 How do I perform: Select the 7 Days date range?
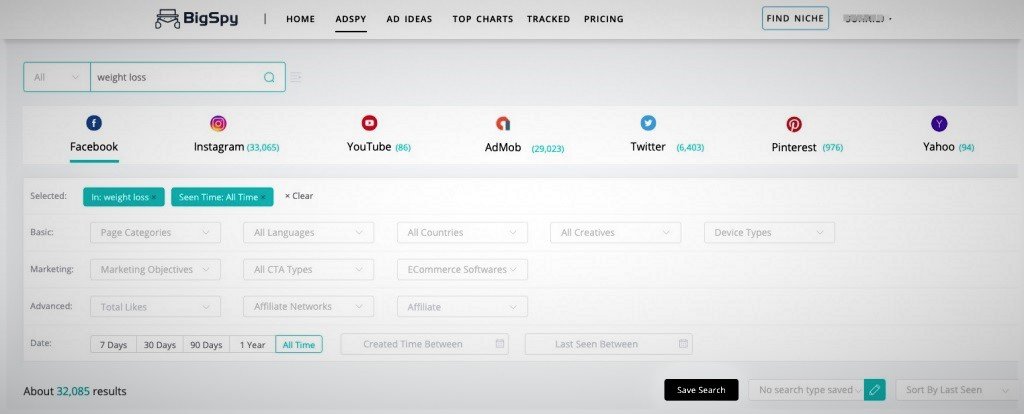[113, 344]
